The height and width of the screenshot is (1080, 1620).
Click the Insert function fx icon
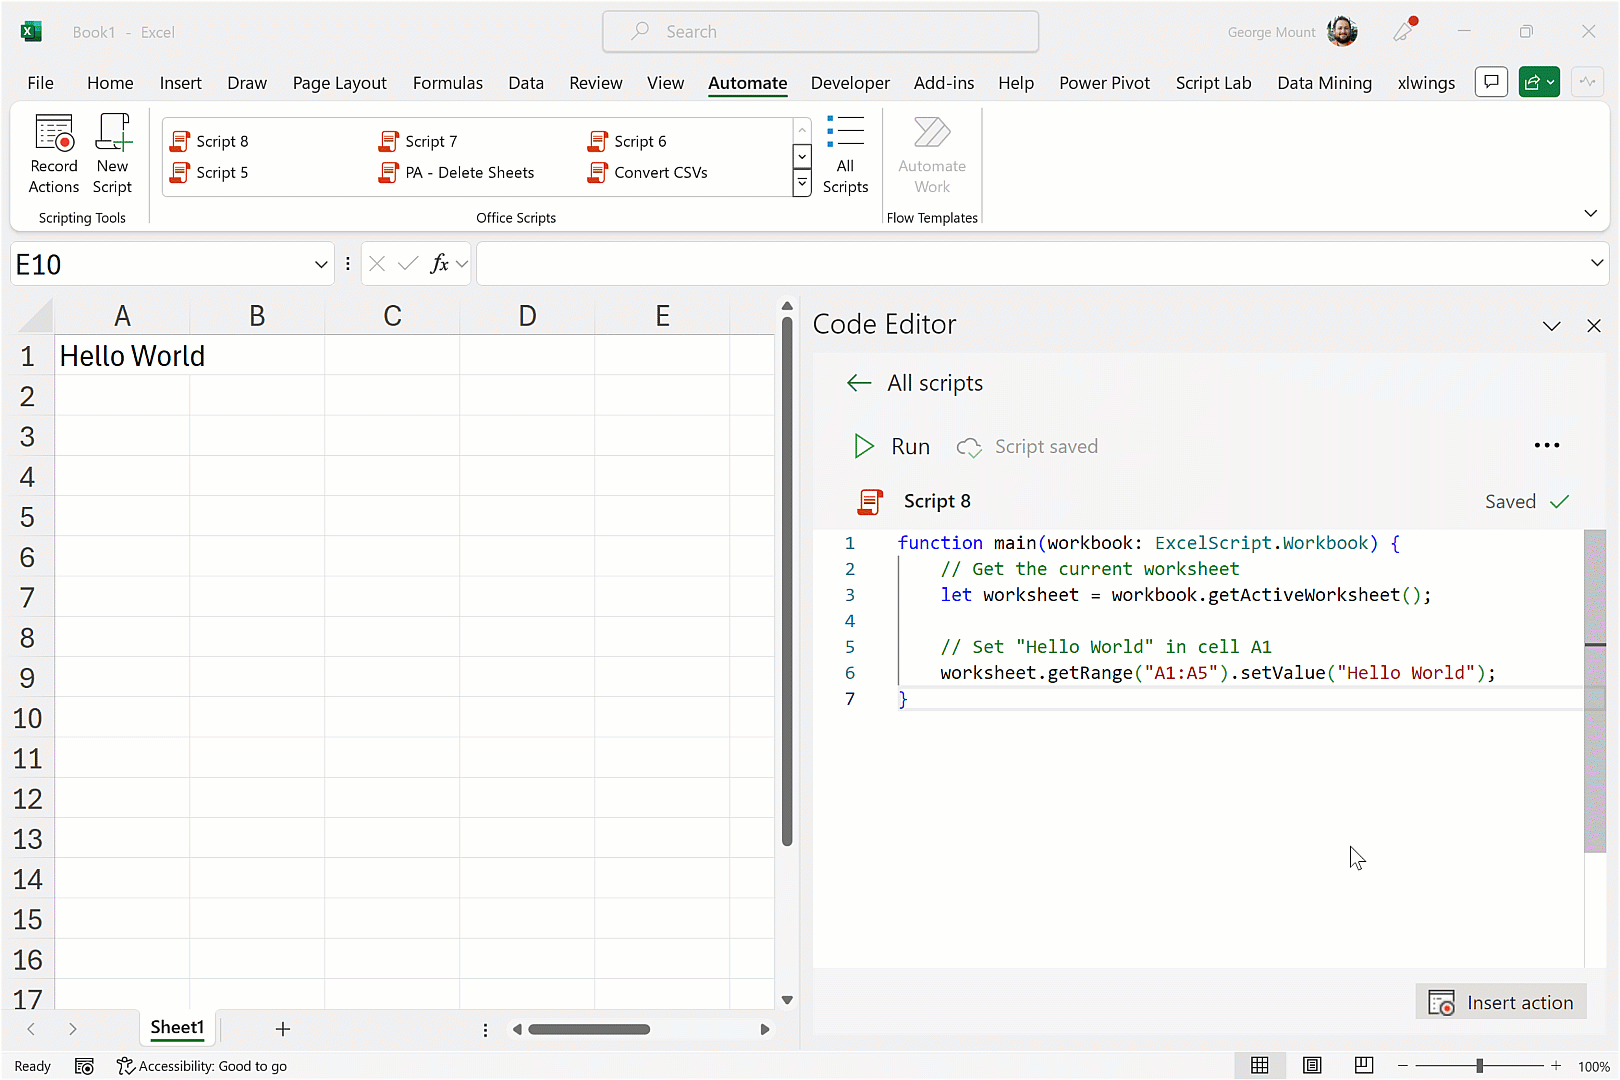point(439,264)
